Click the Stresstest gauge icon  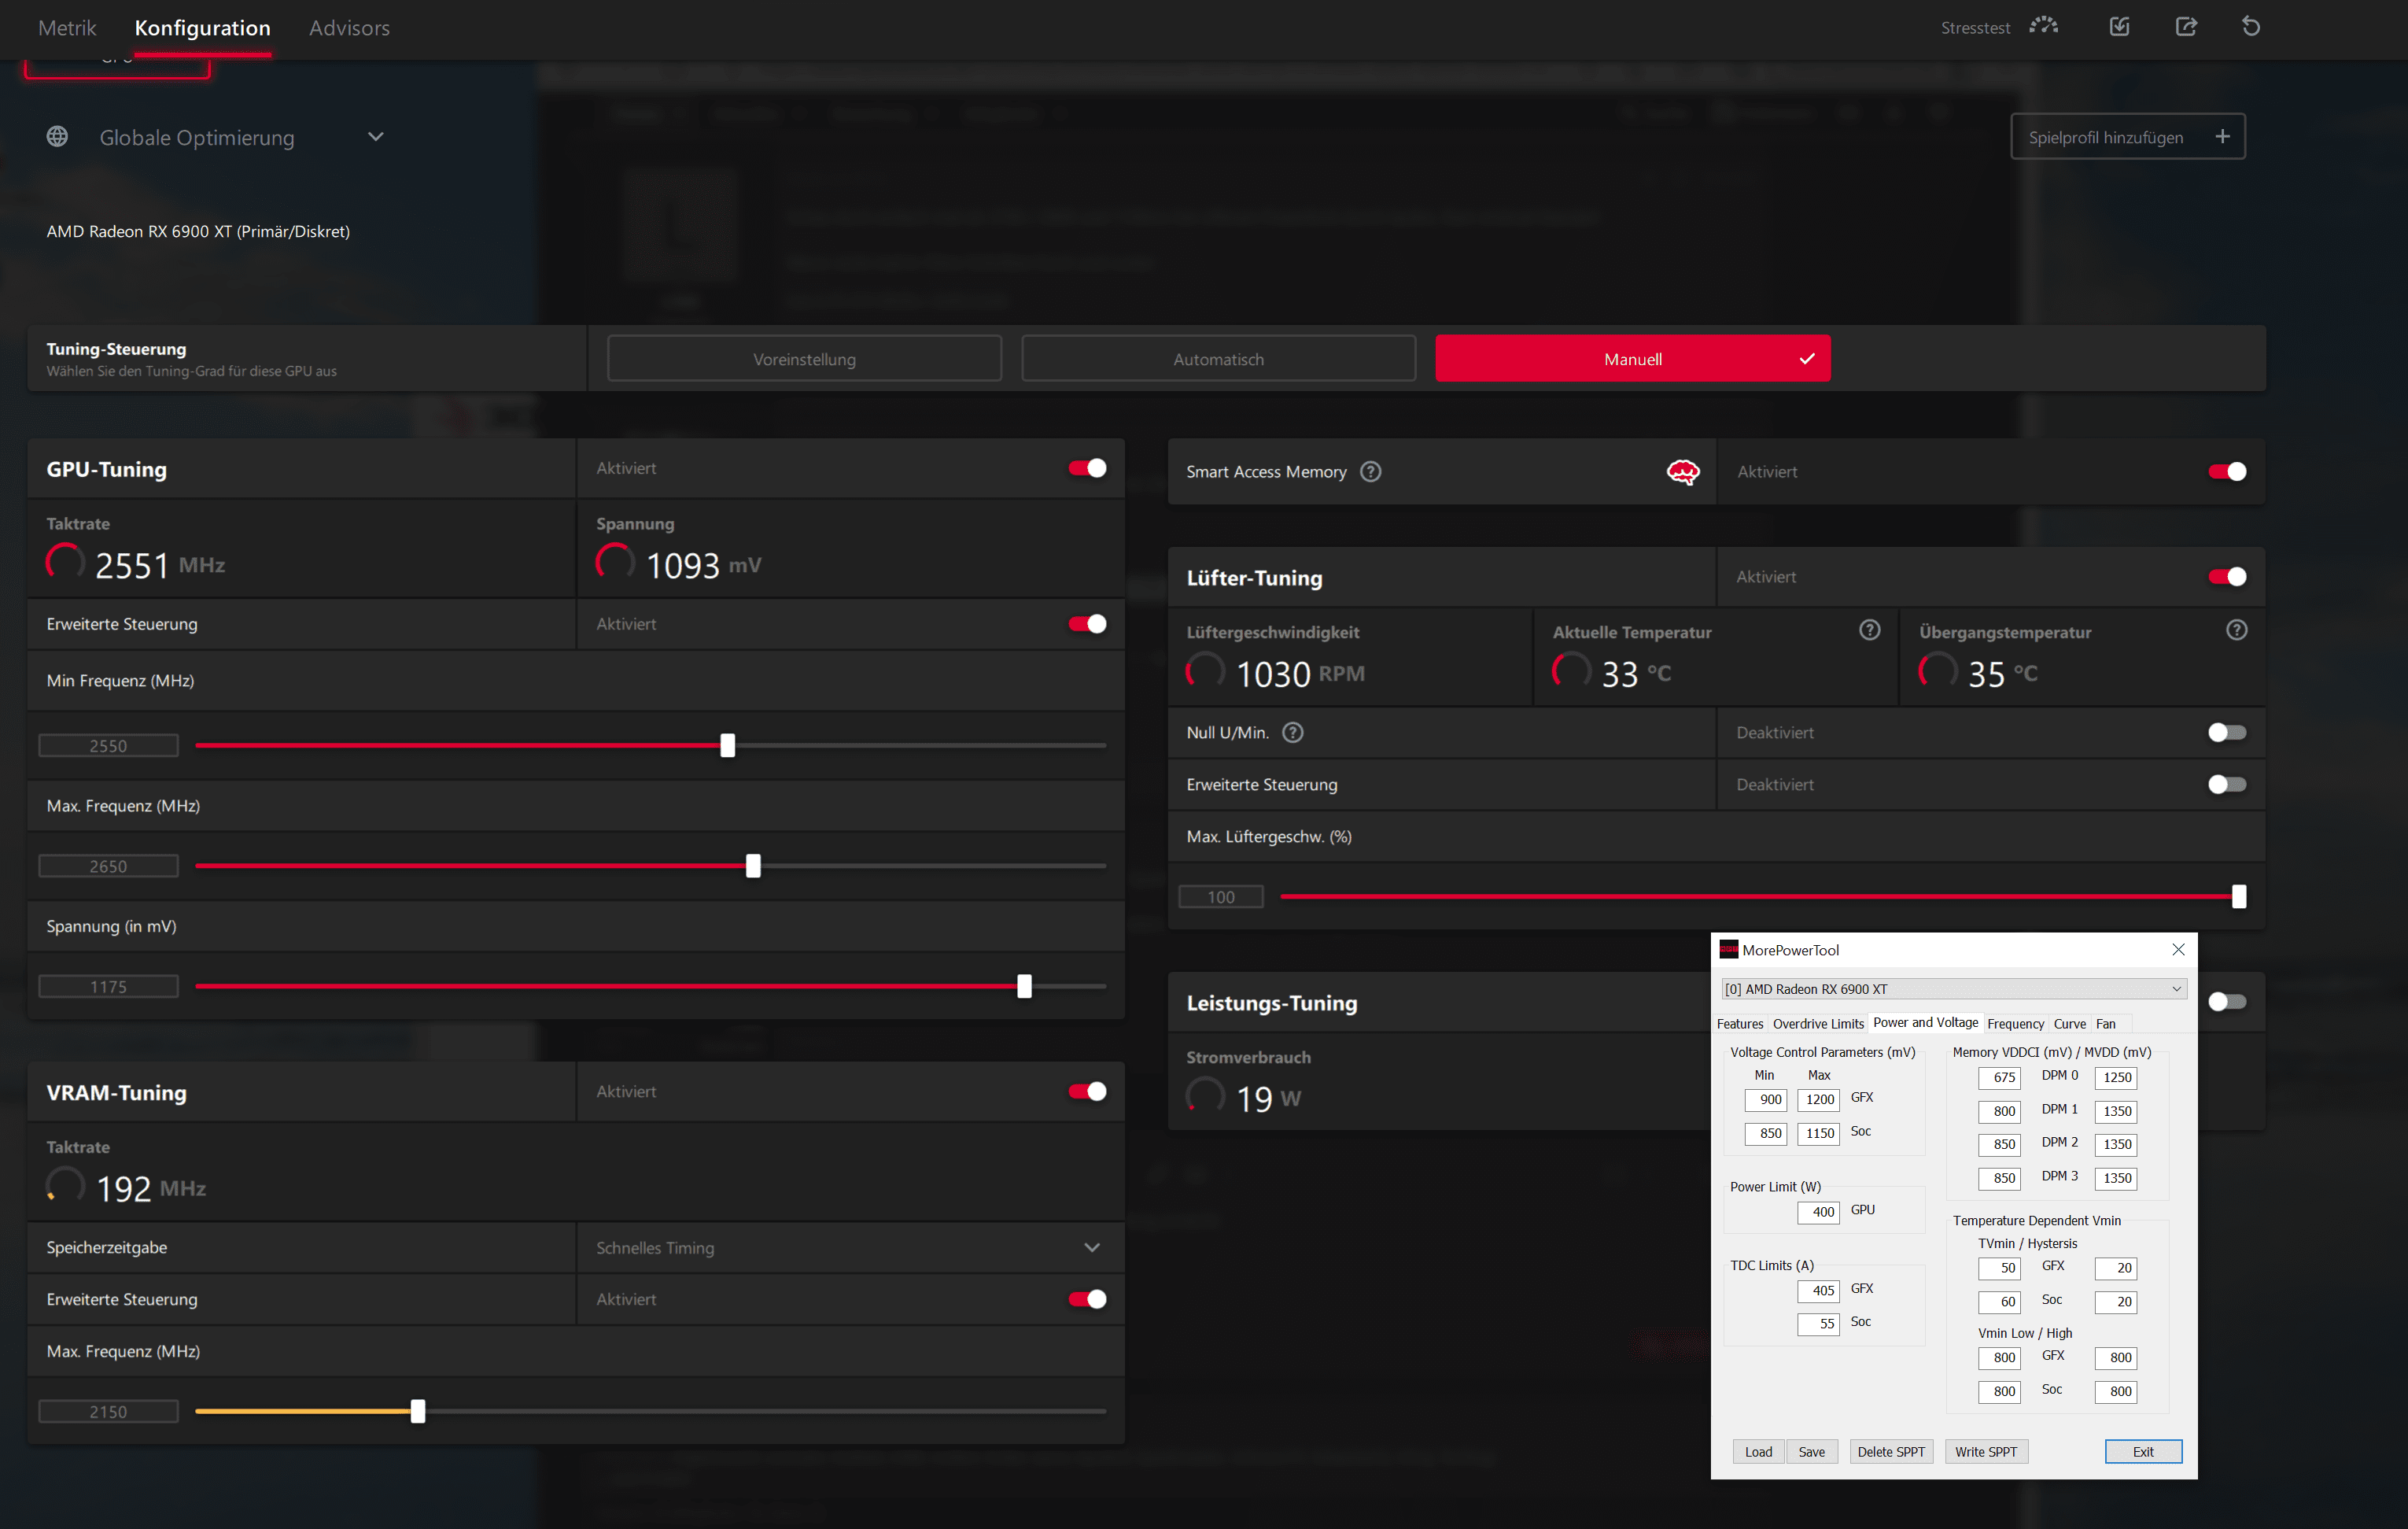pyautogui.click(x=2043, y=26)
